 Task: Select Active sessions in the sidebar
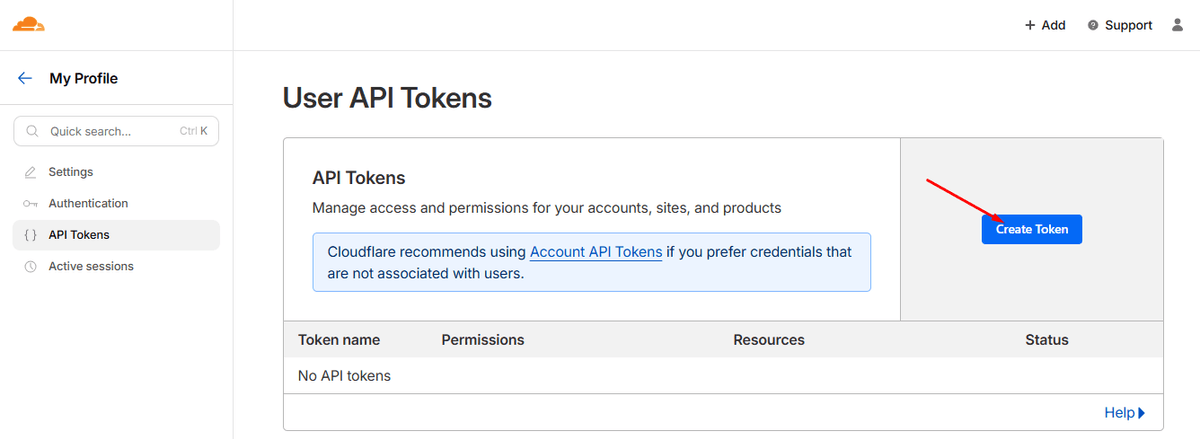point(91,267)
